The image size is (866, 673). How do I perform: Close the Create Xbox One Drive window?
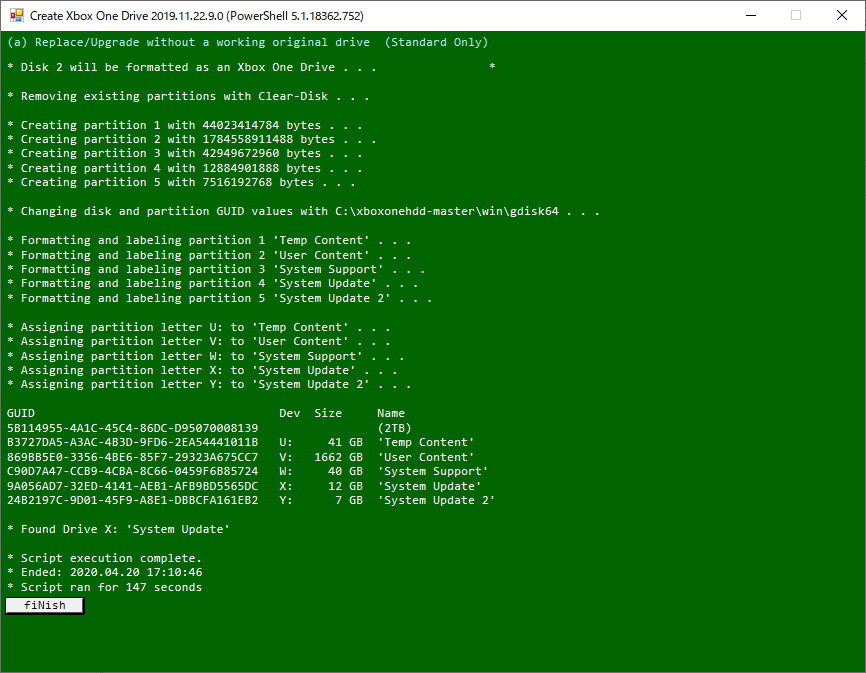[842, 15]
